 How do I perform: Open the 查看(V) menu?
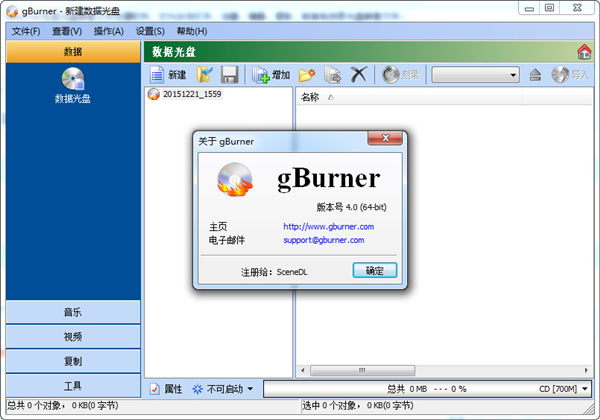(x=67, y=31)
